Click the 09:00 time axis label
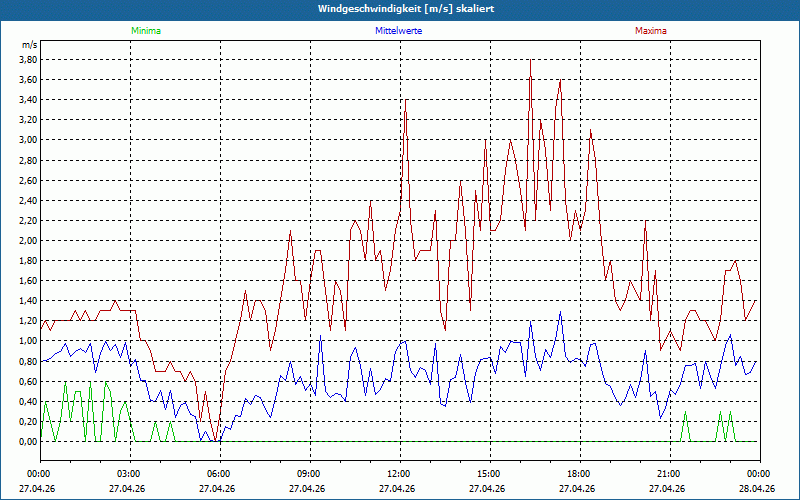This screenshot has width=800, height=500. [308, 474]
